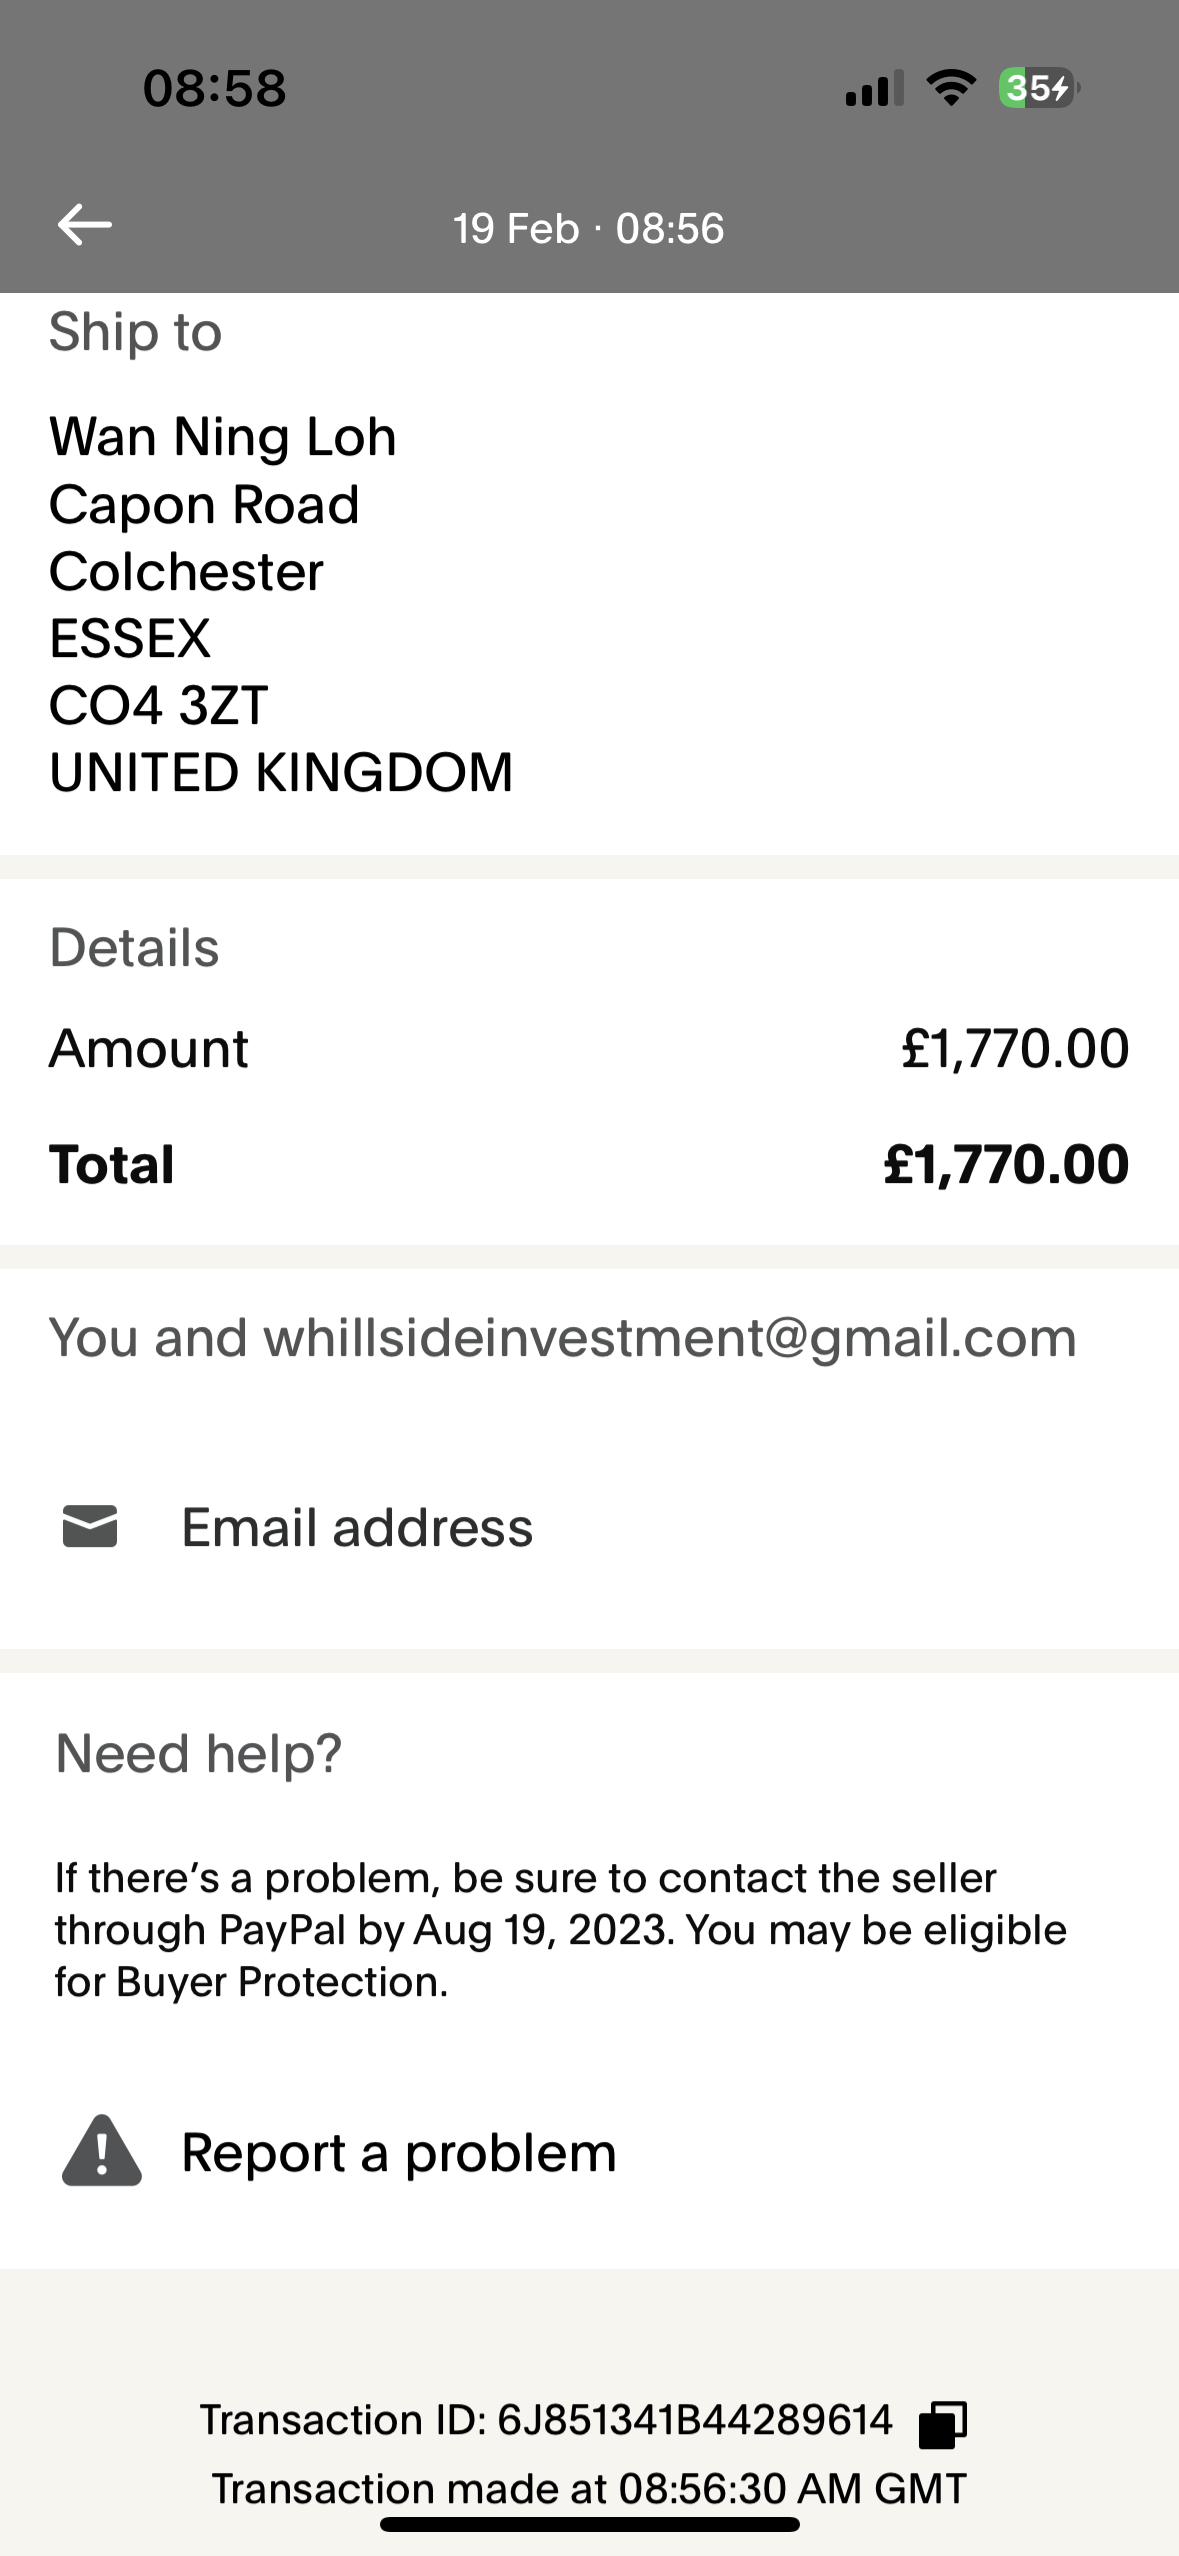Copy the transaction ID using copy icon
Viewport: 1179px width, 2556px height.
(942, 2424)
